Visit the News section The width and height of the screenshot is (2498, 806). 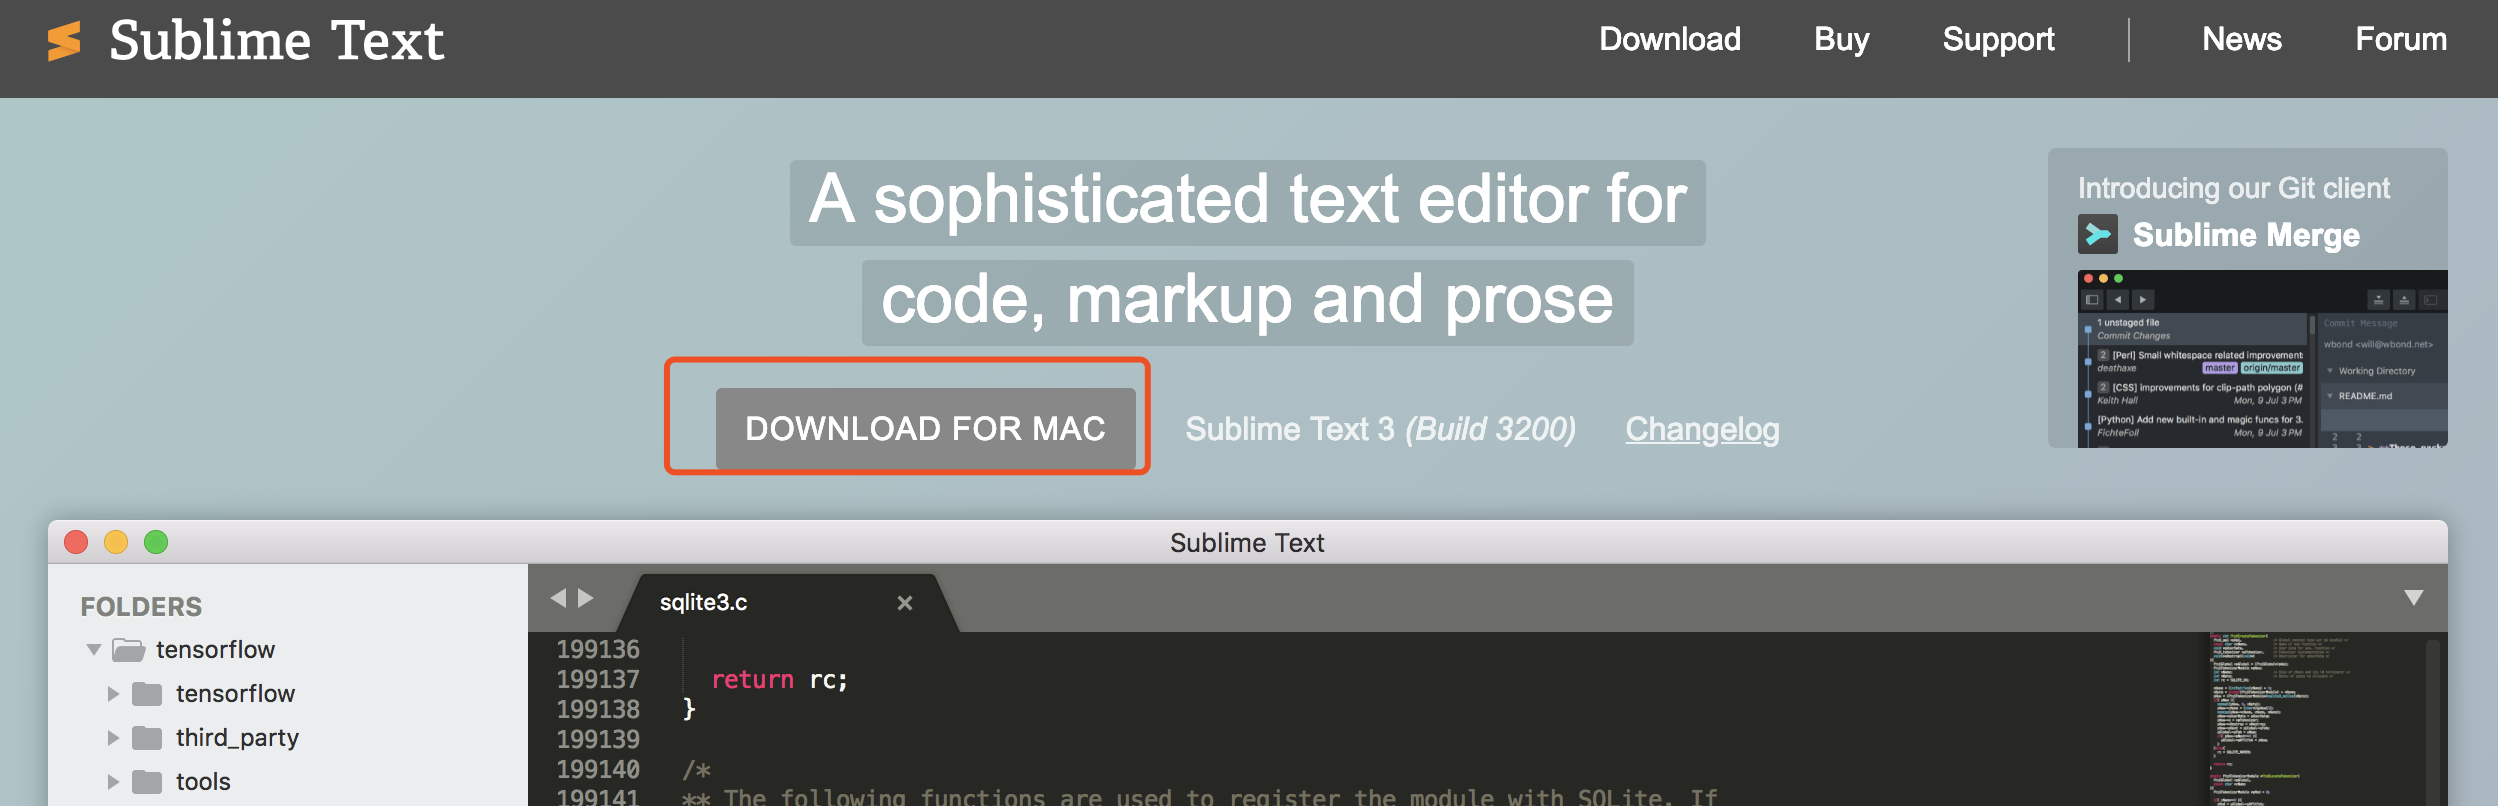tap(2241, 39)
